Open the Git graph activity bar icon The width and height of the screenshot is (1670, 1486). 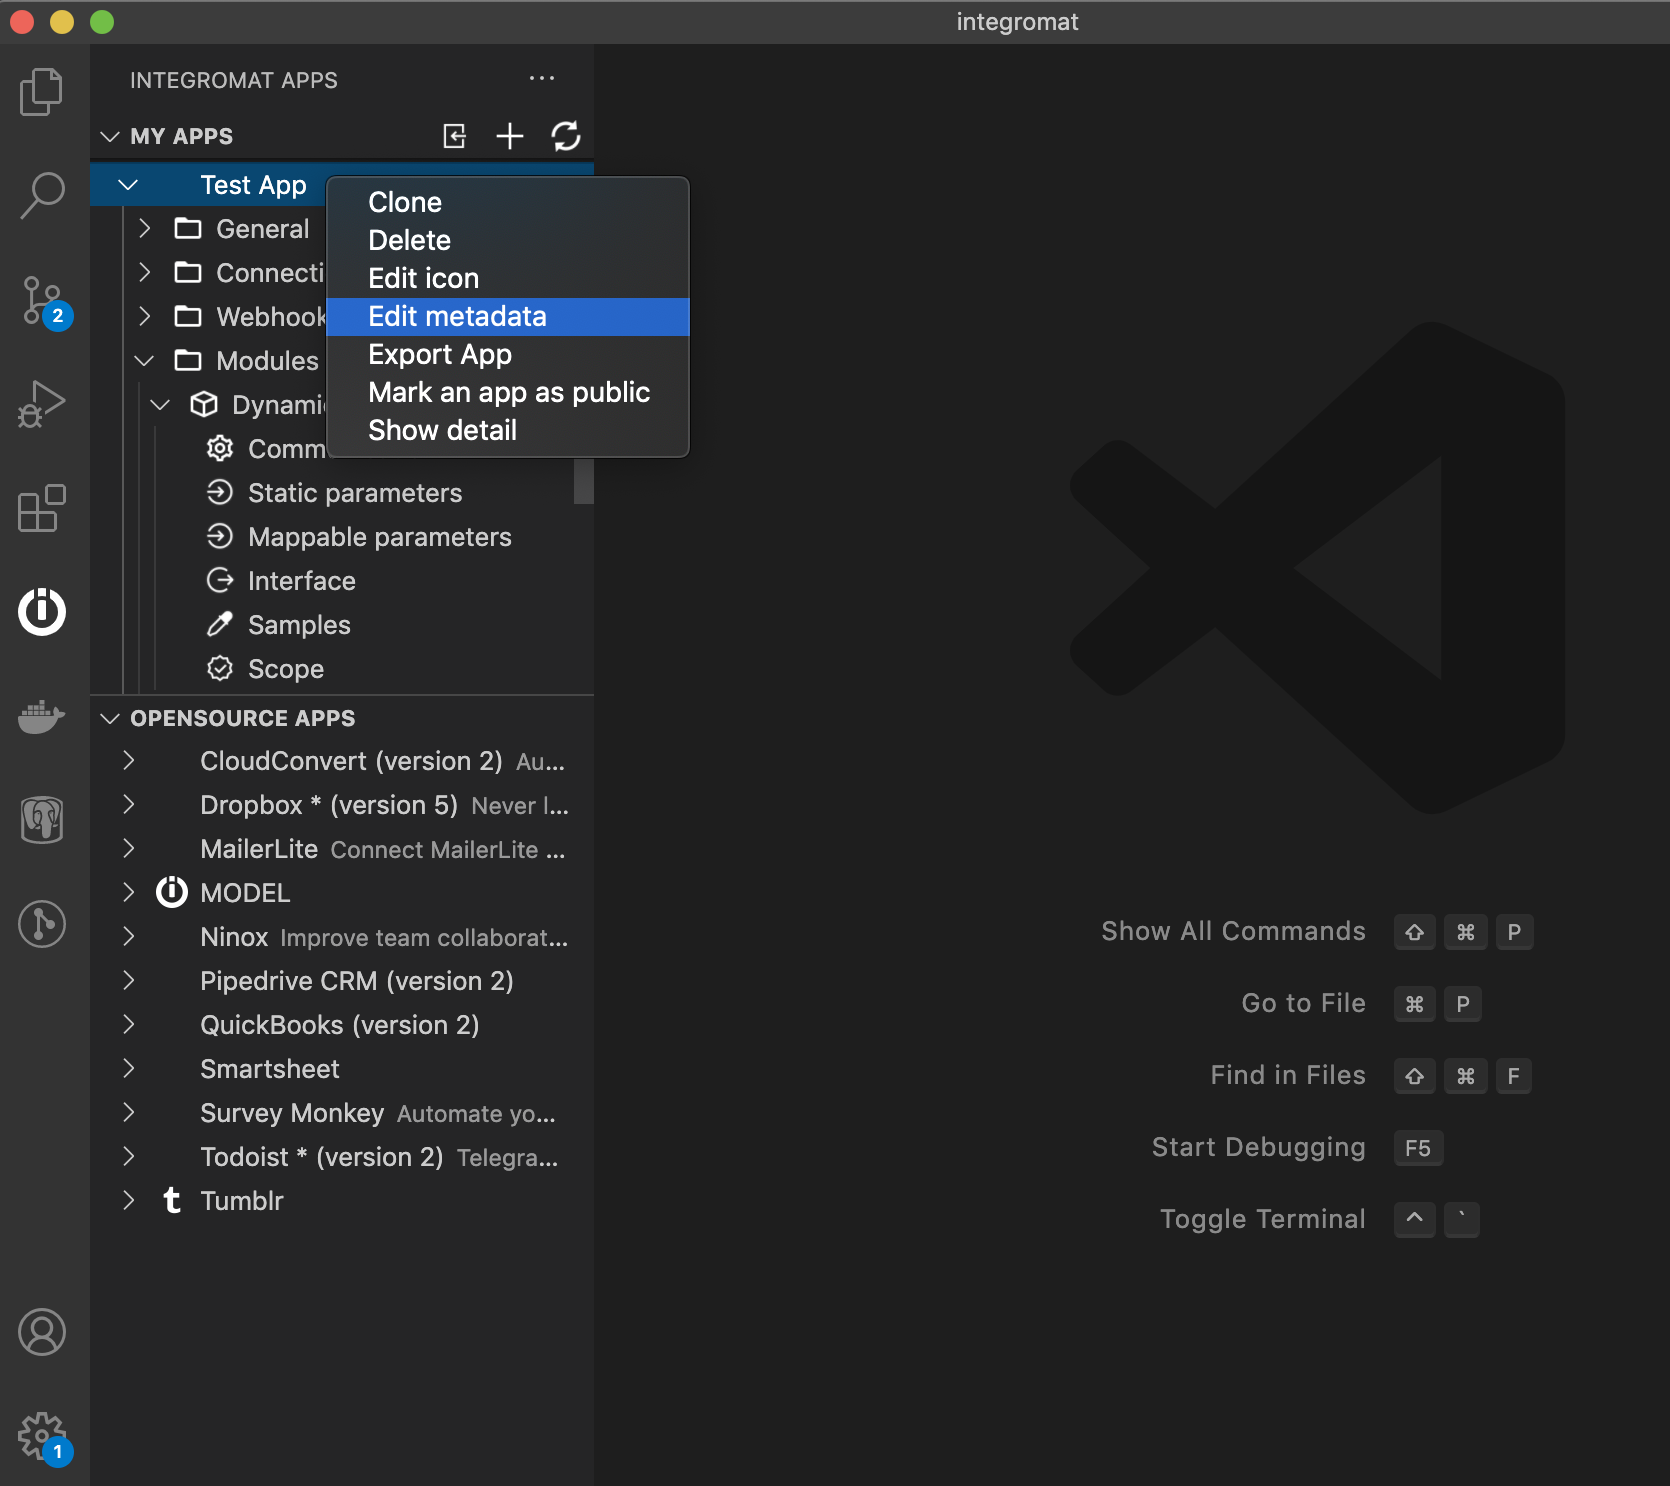tap(42, 924)
